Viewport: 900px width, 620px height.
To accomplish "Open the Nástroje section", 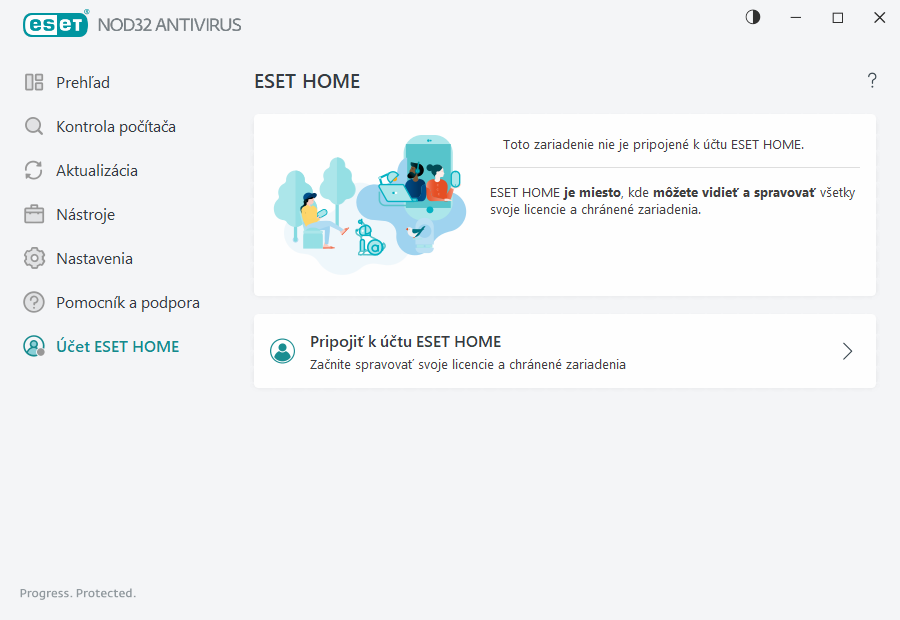I will tap(85, 215).
